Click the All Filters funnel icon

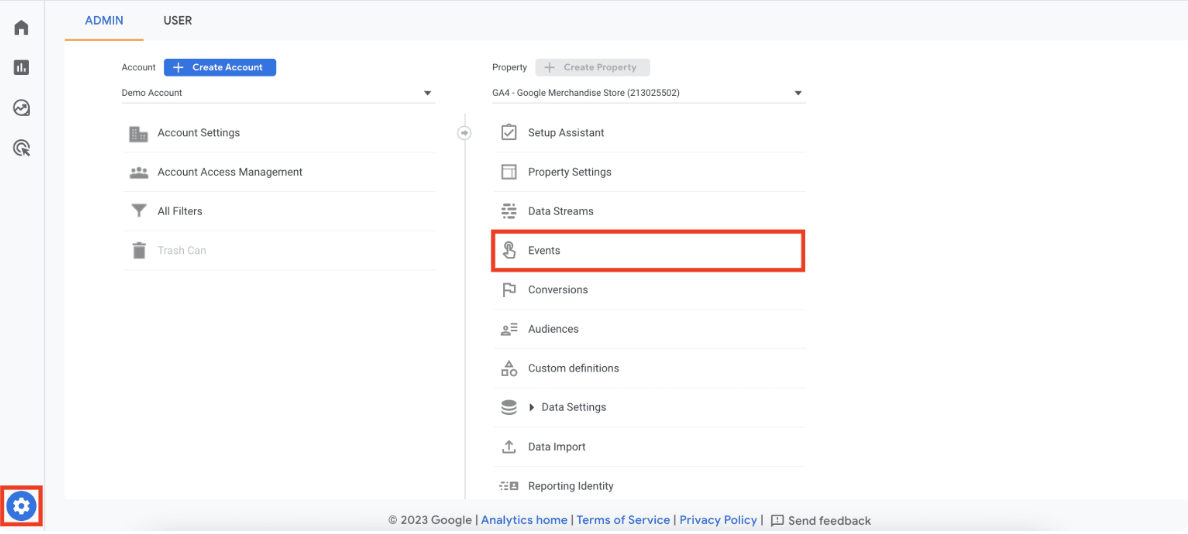139,211
